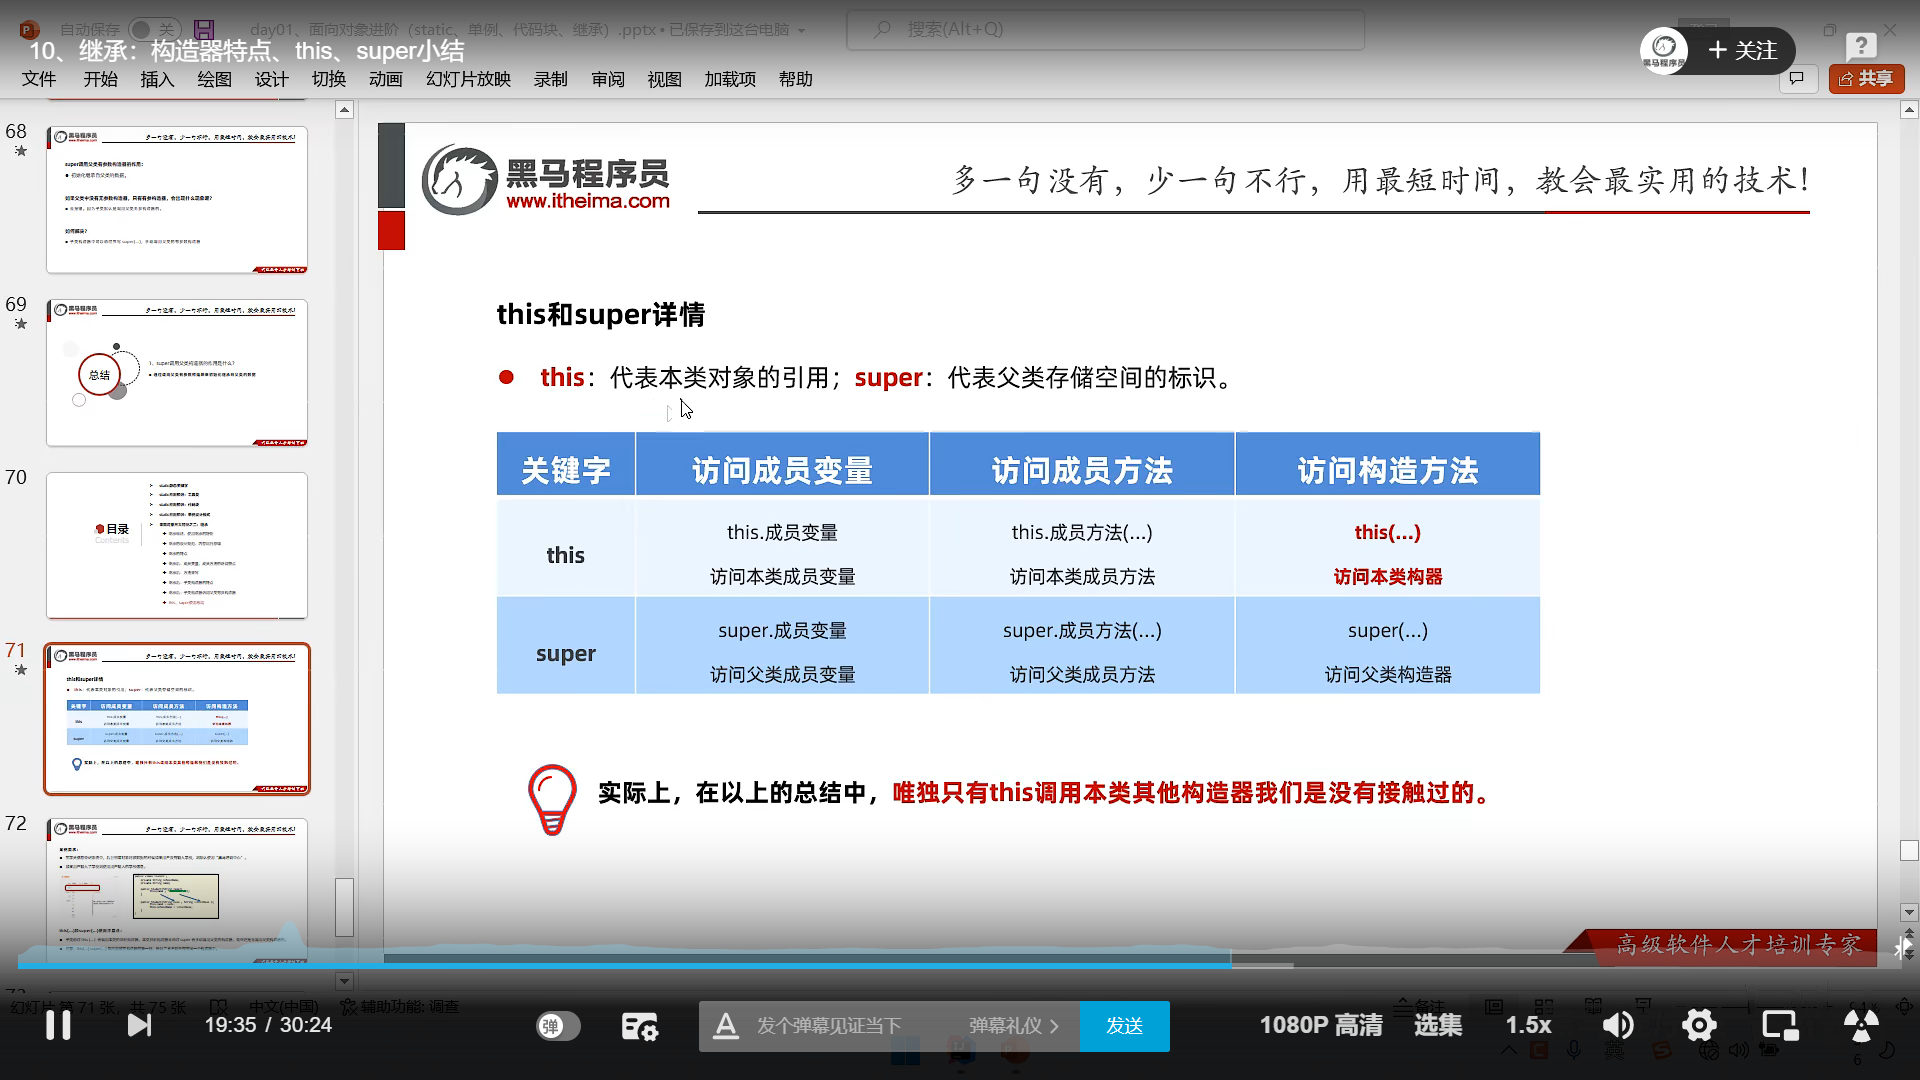Pause the video playback
Viewport: 1920px width, 1080px height.
(x=58, y=1025)
